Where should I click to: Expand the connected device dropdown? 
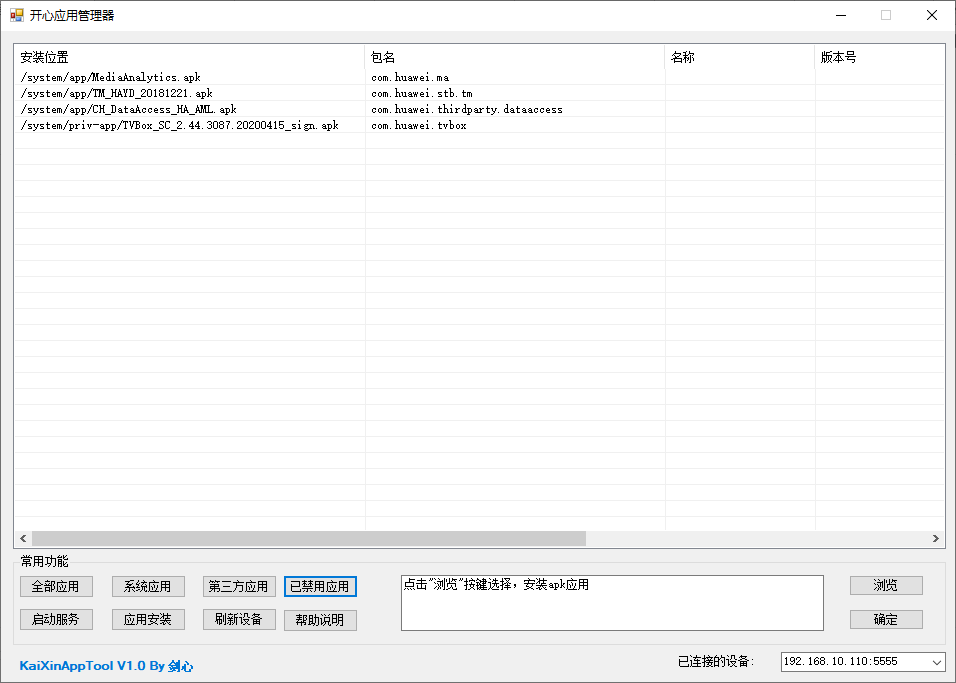point(936,662)
